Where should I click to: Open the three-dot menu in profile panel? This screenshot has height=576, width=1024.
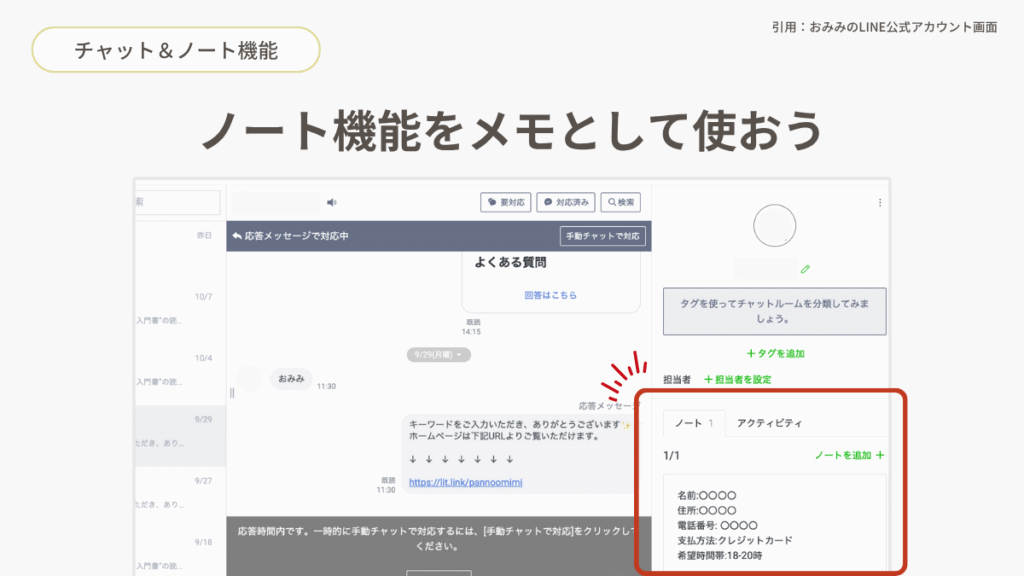coord(880,202)
